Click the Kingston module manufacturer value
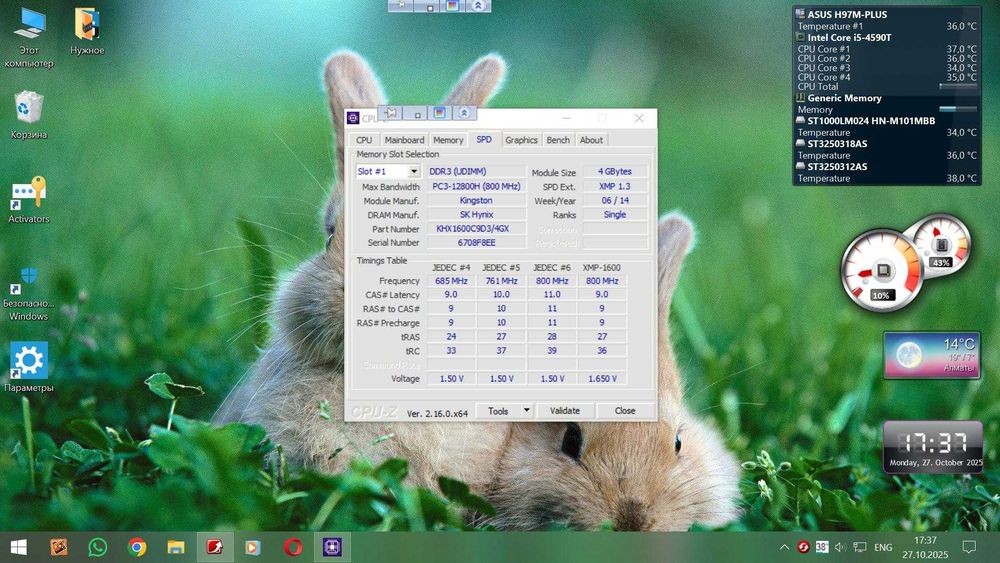 pos(475,200)
